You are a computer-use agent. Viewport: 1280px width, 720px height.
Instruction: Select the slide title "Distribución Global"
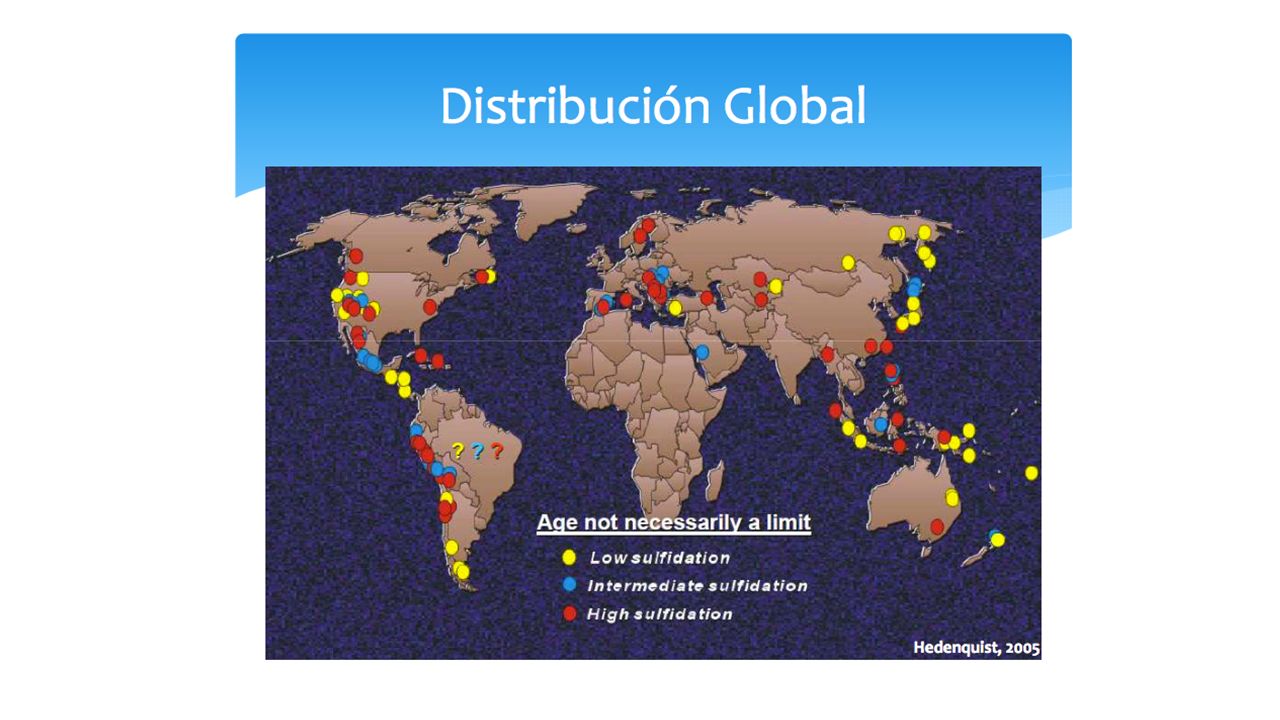click(x=653, y=106)
